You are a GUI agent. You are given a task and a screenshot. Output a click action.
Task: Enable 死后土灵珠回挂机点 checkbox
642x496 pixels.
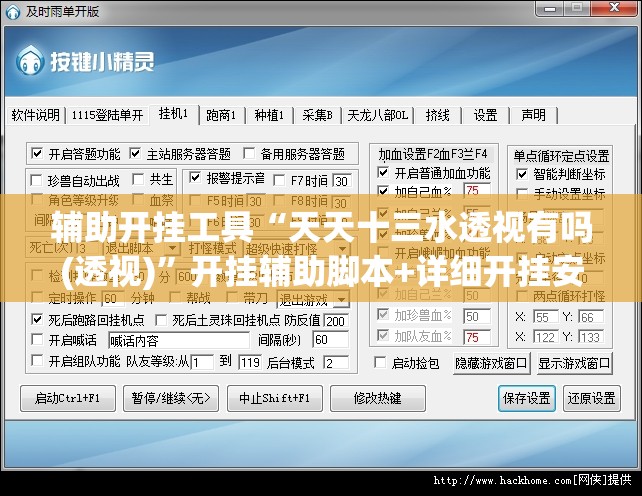tap(161, 320)
